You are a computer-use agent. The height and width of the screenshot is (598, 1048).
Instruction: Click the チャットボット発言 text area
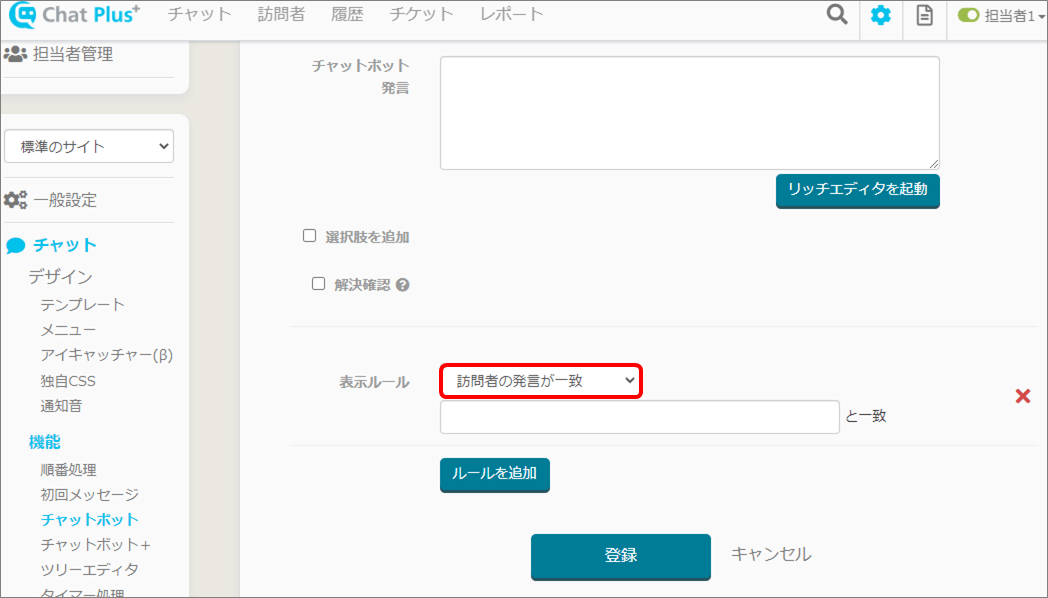(690, 113)
